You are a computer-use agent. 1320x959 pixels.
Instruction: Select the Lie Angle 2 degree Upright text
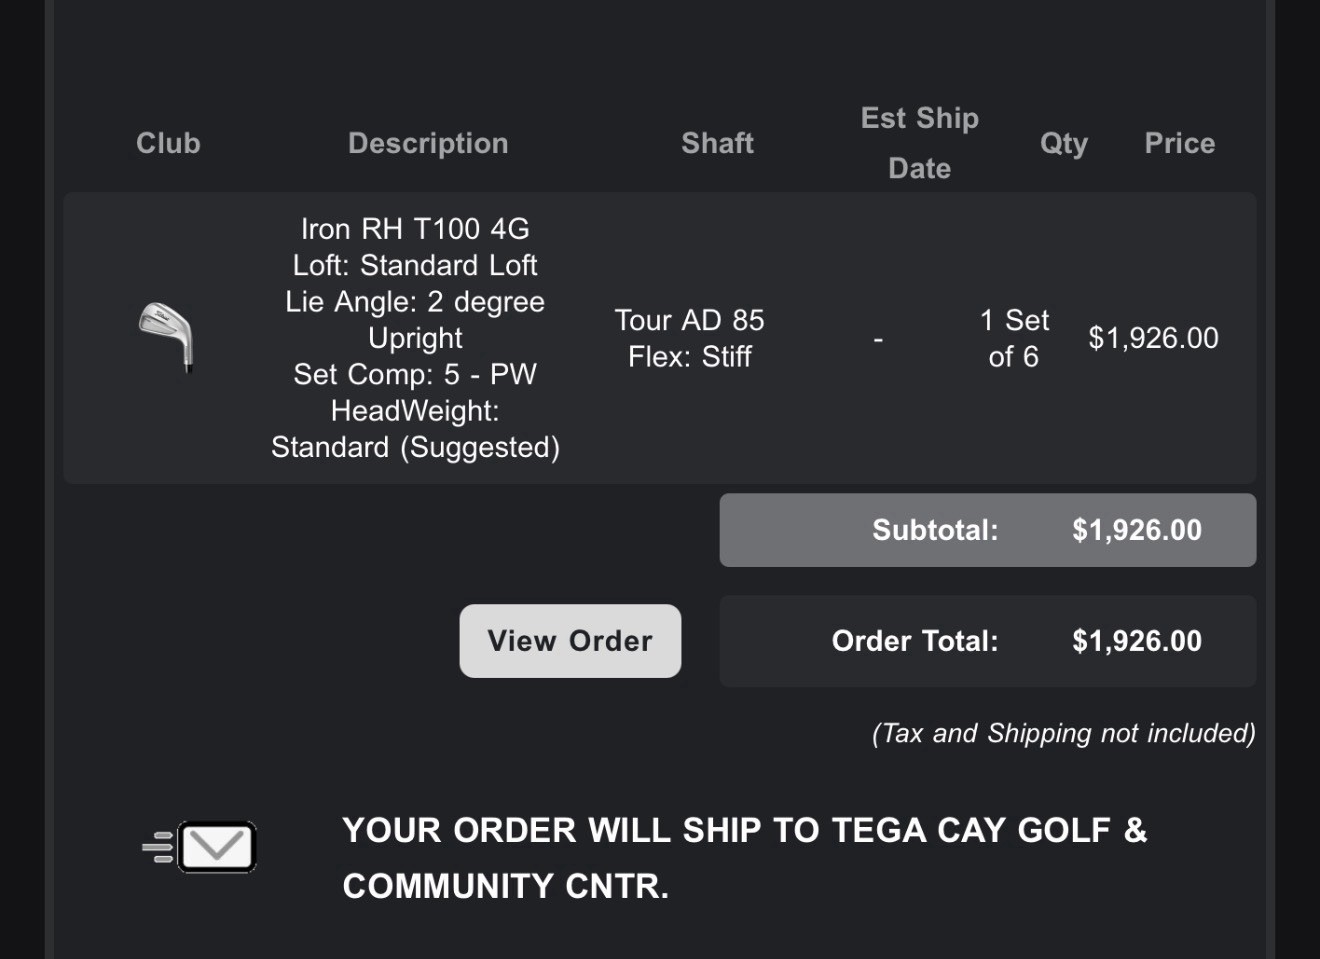coord(415,320)
